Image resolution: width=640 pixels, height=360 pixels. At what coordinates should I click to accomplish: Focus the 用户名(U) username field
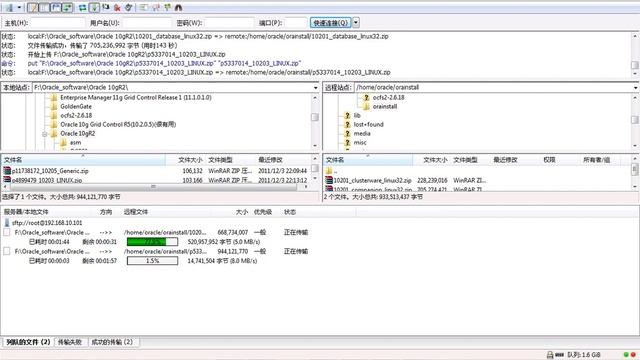[x=147, y=23]
